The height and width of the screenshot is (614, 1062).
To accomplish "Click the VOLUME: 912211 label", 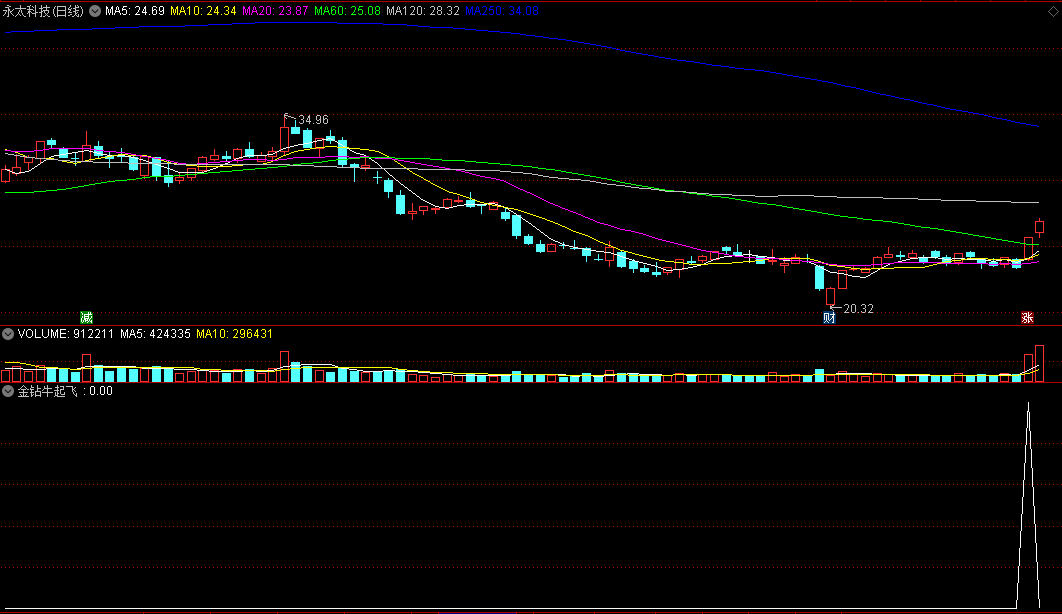I will (66, 334).
